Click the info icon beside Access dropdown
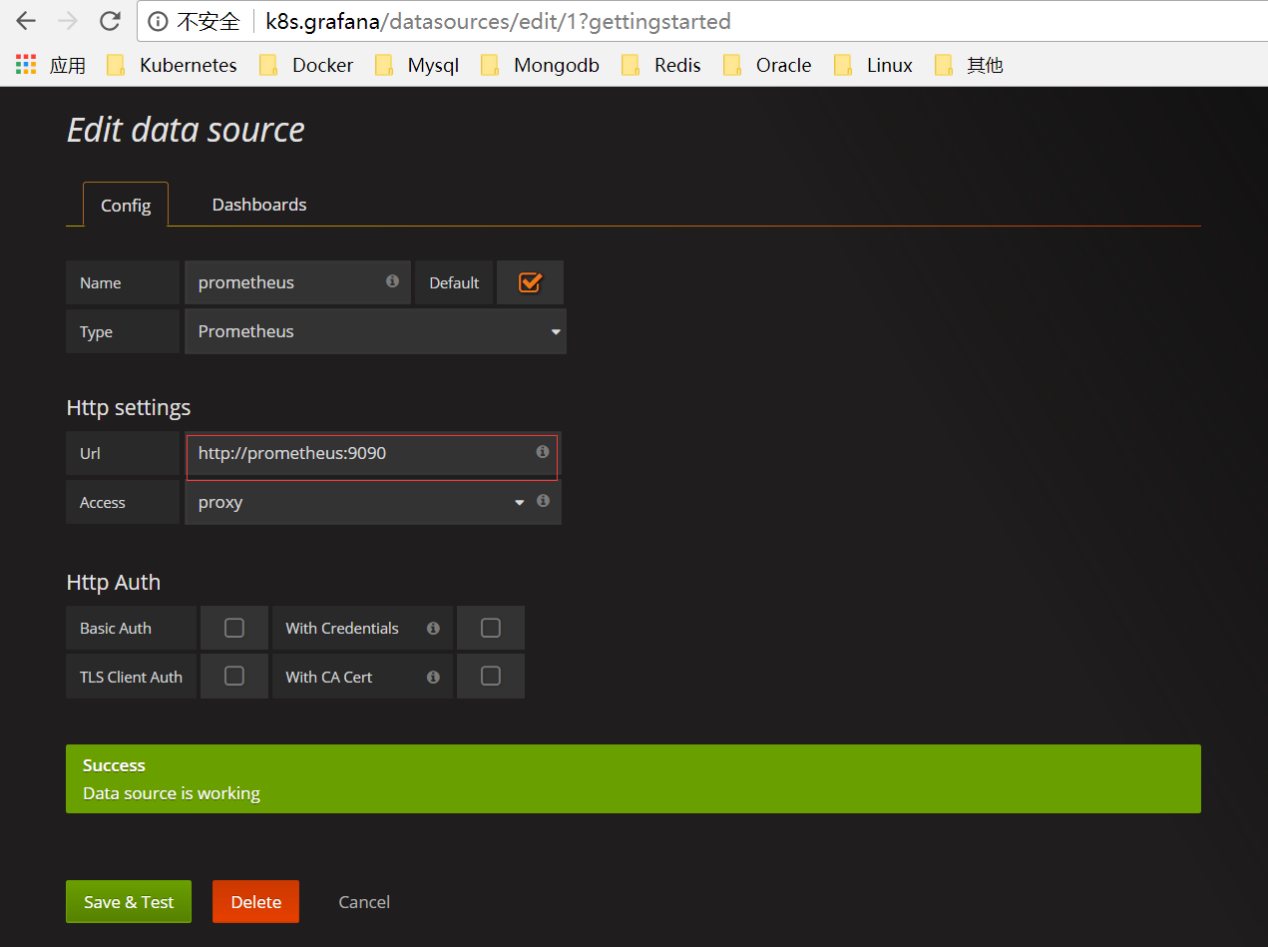Image resolution: width=1268 pixels, height=947 pixels. 543,501
